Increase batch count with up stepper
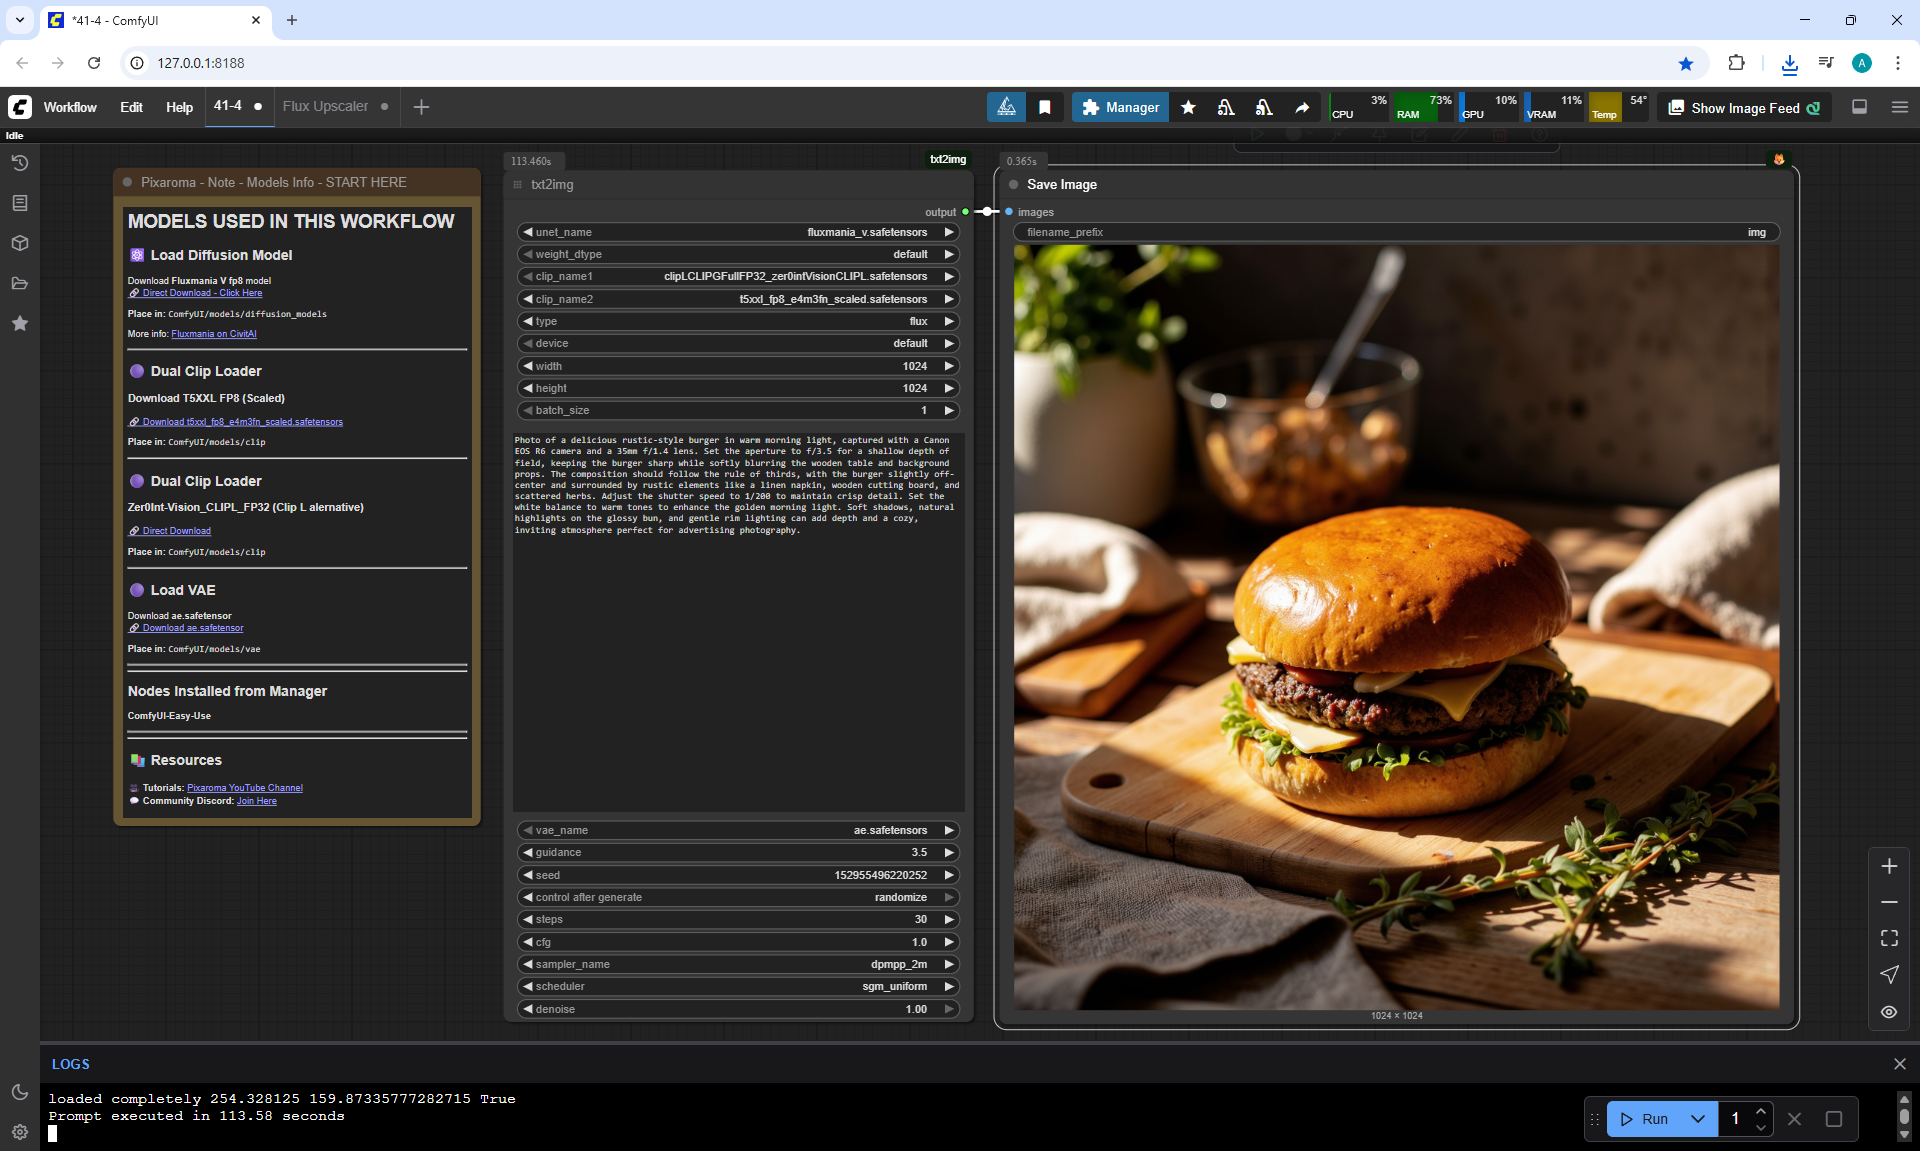This screenshot has height=1151, width=1920. pyautogui.click(x=1760, y=1111)
